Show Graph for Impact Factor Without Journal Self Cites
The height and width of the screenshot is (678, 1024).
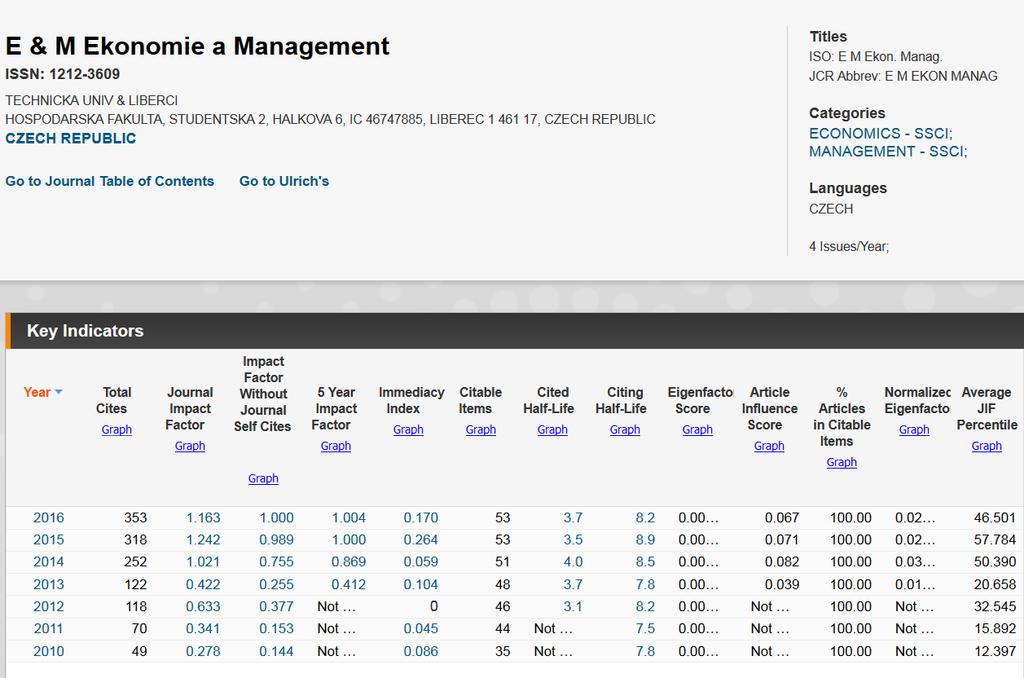coord(263,478)
